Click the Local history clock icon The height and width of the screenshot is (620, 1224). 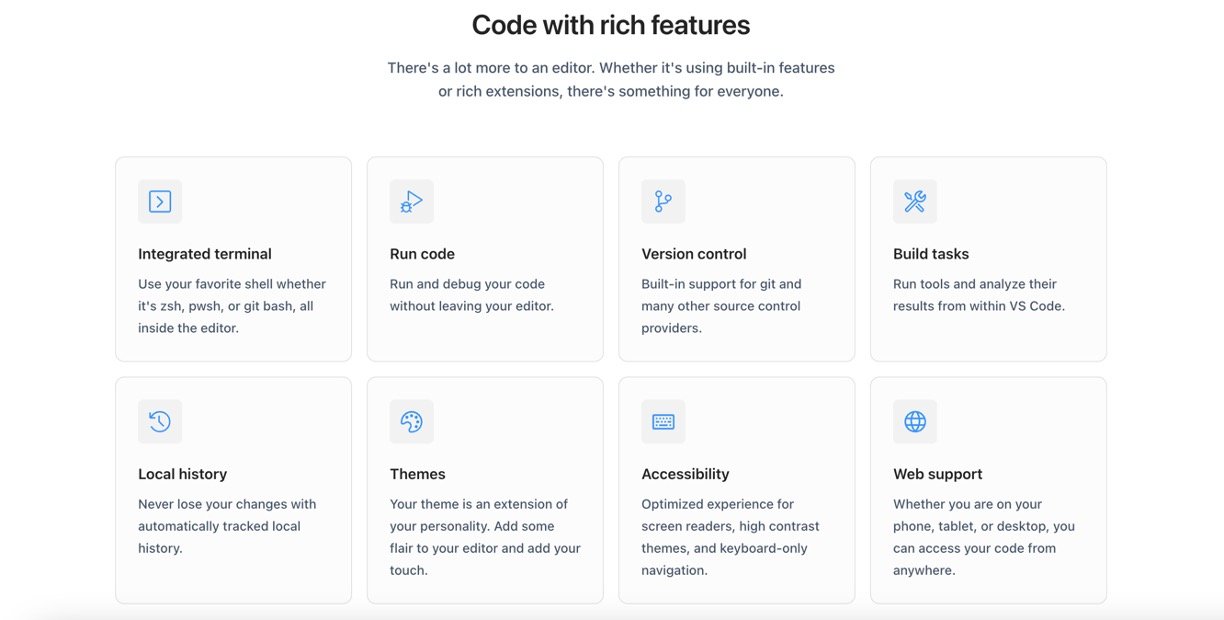pyautogui.click(x=160, y=421)
